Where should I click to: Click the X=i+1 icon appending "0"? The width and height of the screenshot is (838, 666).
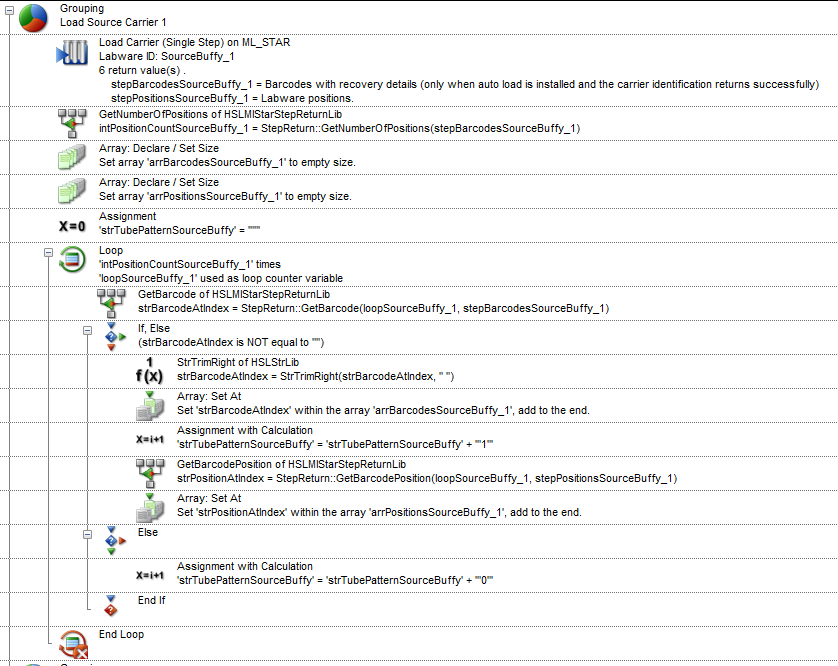(x=150, y=576)
